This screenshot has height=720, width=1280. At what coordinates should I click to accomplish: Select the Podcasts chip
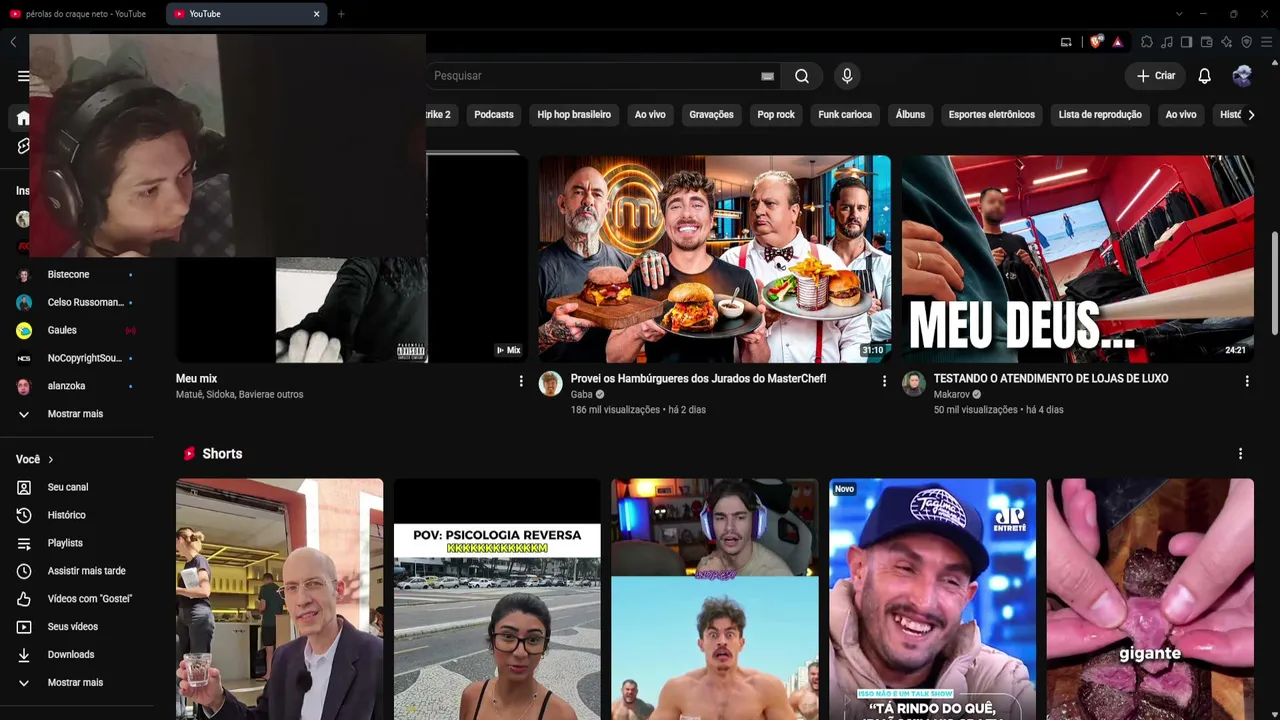(494, 115)
